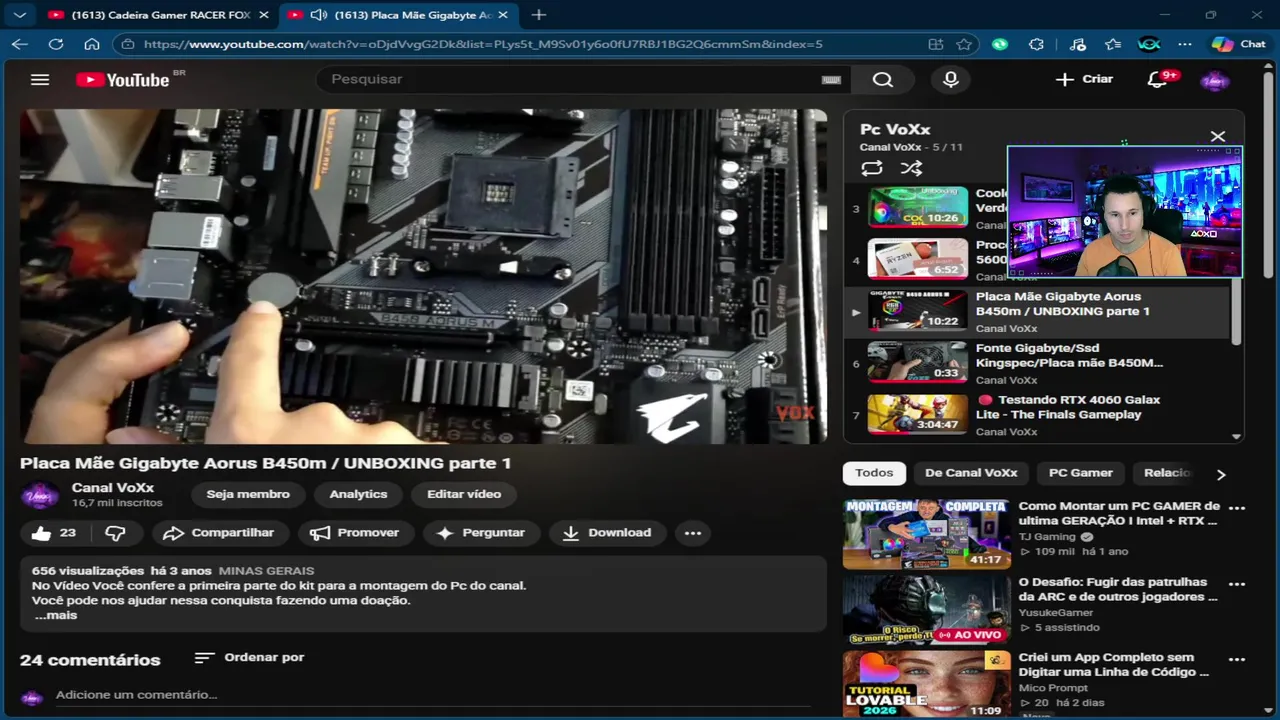Go back in browser
1280x720 pixels.
[x=20, y=44]
